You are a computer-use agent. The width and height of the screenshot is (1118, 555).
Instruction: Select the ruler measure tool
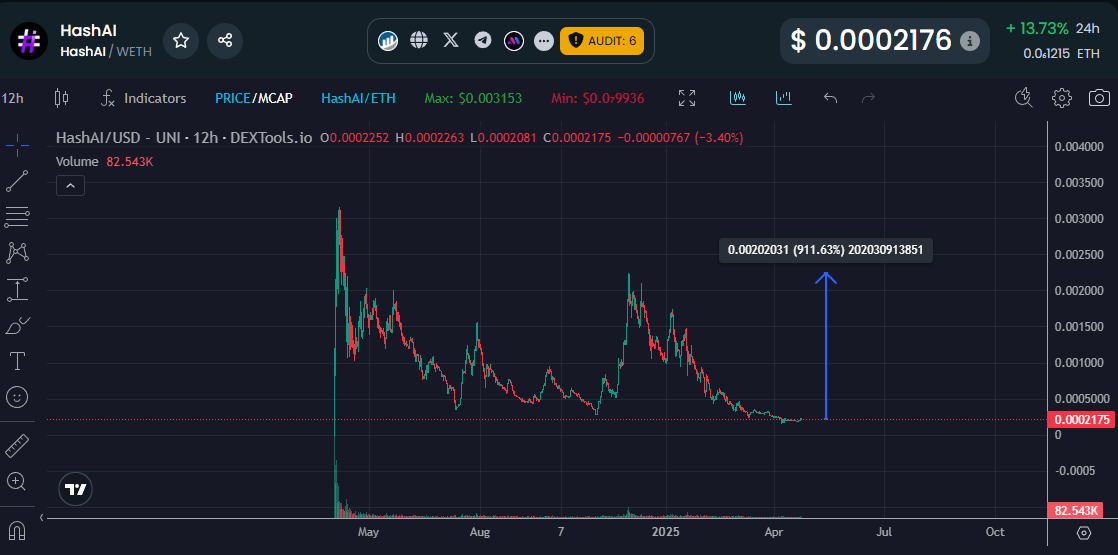[x=17, y=446]
